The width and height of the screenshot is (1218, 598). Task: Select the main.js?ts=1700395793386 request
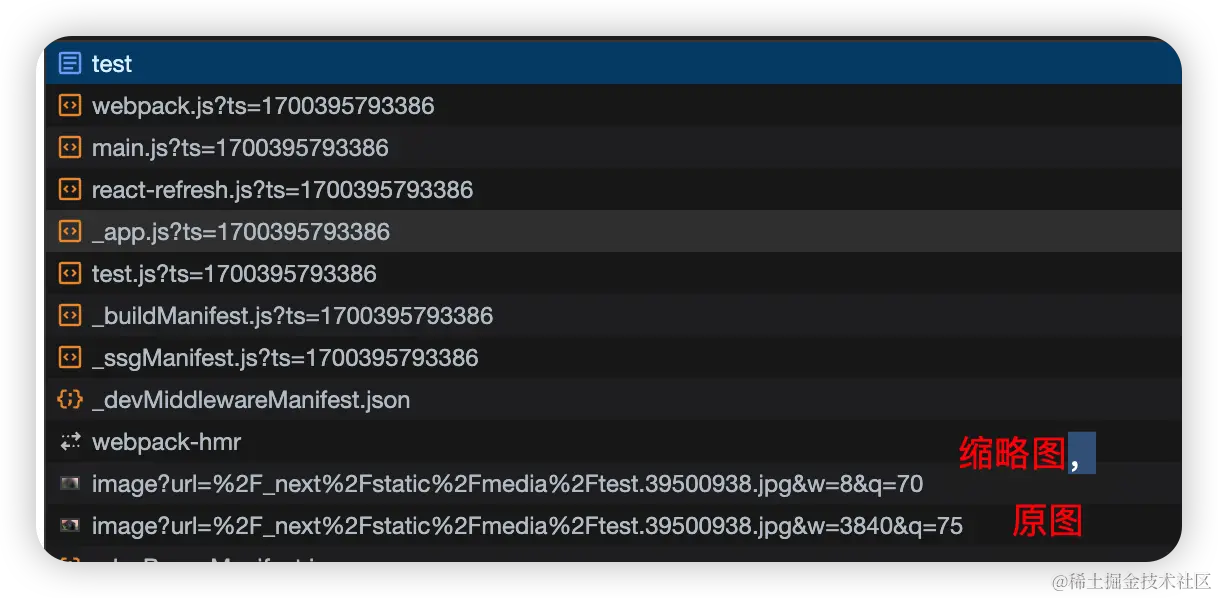click(613, 148)
